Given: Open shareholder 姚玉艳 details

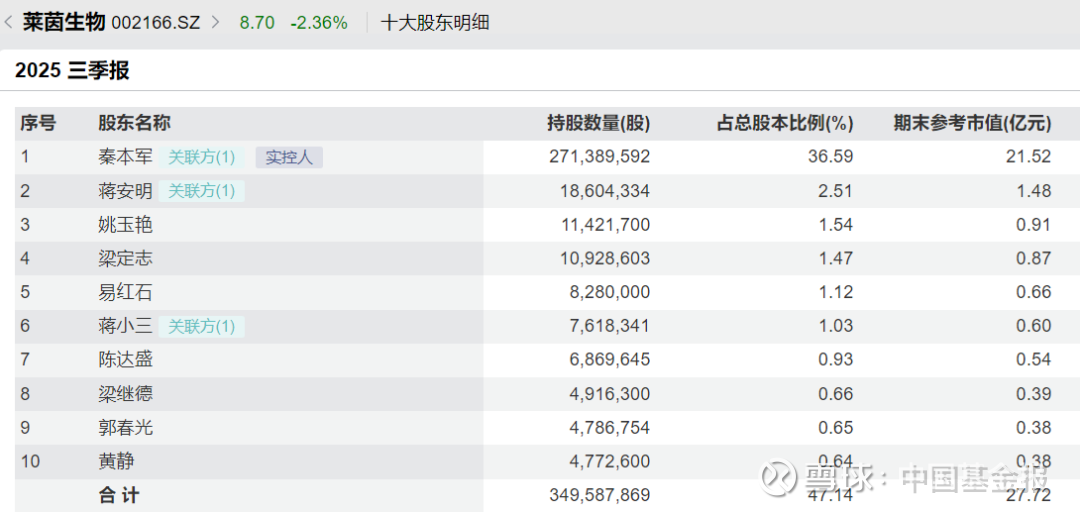Looking at the screenshot, I should coord(124,225).
